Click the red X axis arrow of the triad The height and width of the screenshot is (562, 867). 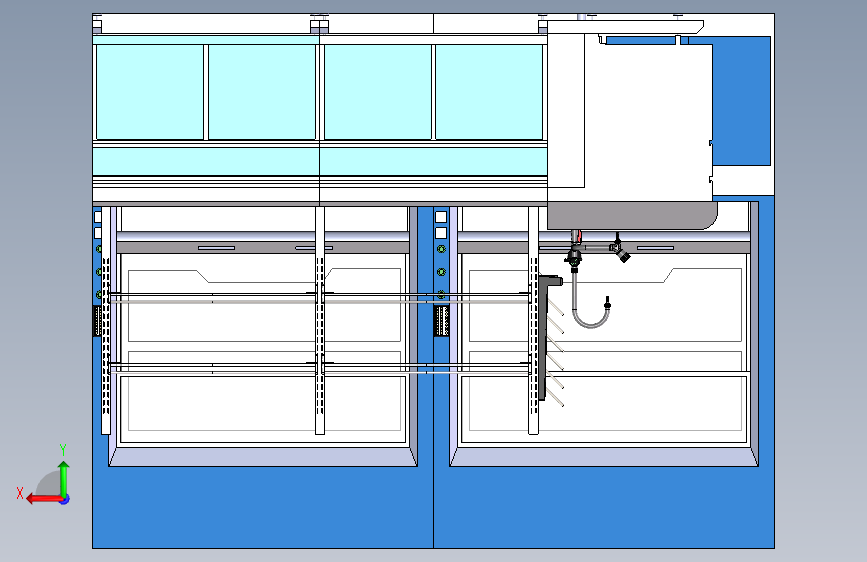[x=44, y=499]
